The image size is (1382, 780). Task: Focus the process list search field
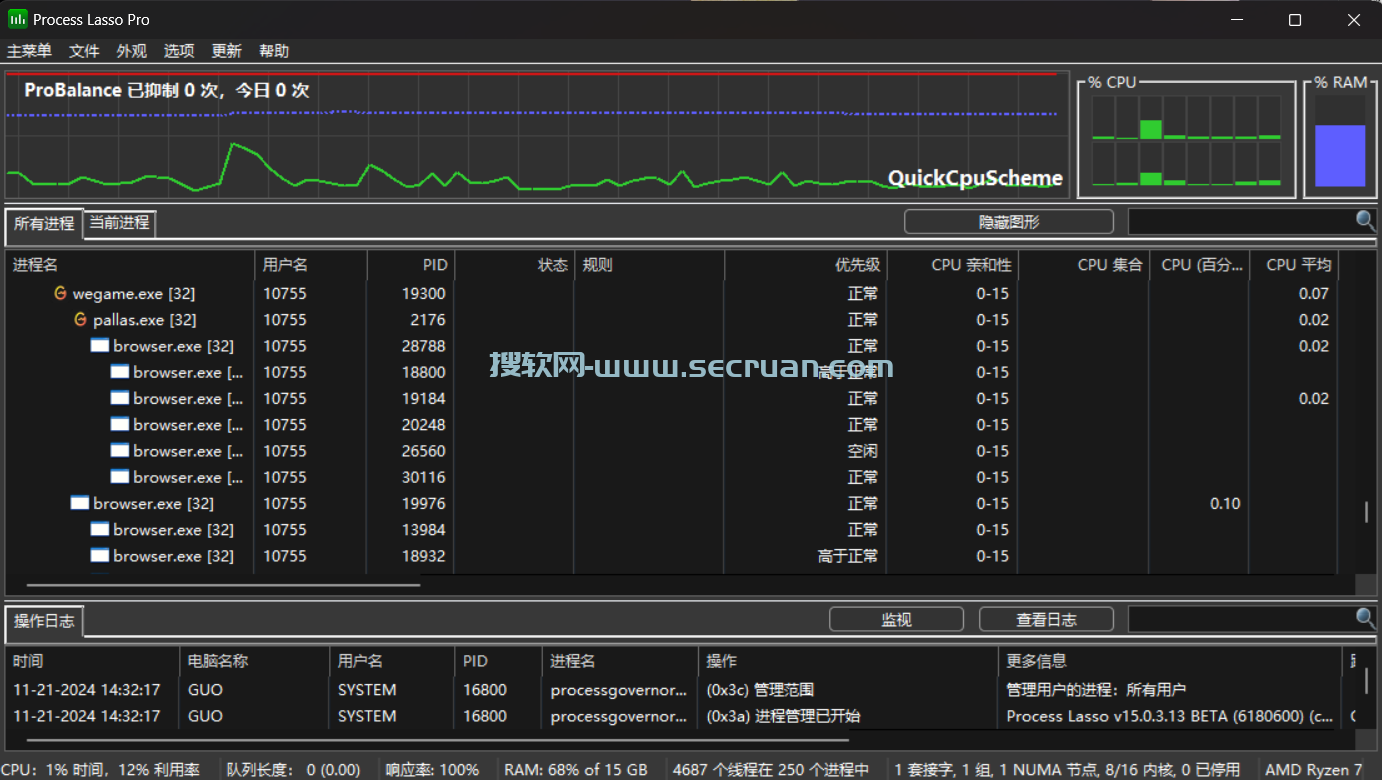coord(1241,221)
